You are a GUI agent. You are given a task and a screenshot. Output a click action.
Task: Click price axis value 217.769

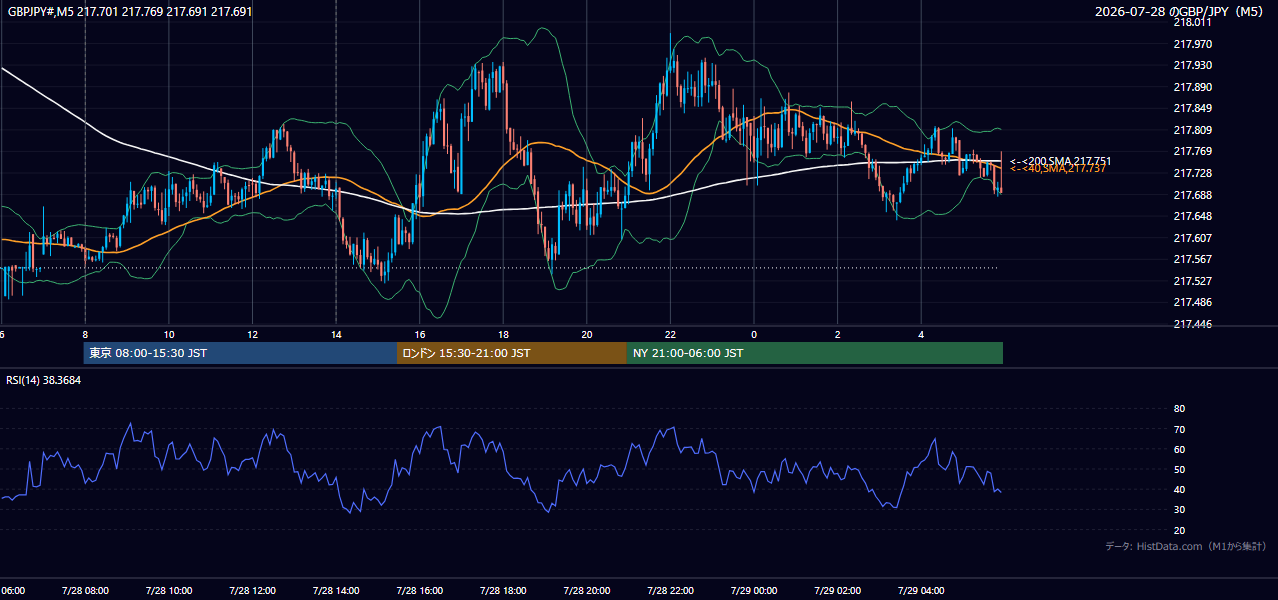click(x=1192, y=151)
